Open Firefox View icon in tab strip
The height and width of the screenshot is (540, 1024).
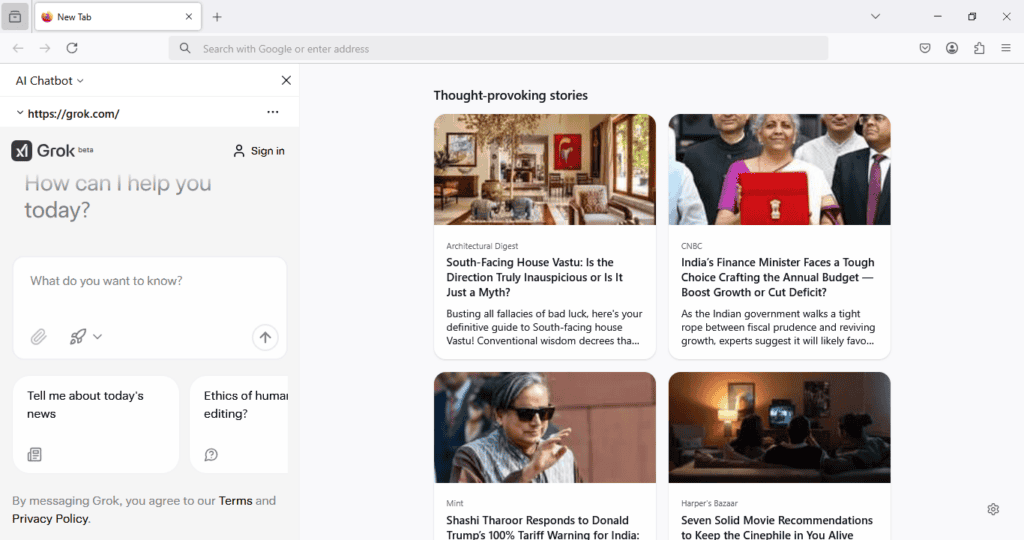point(15,17)
